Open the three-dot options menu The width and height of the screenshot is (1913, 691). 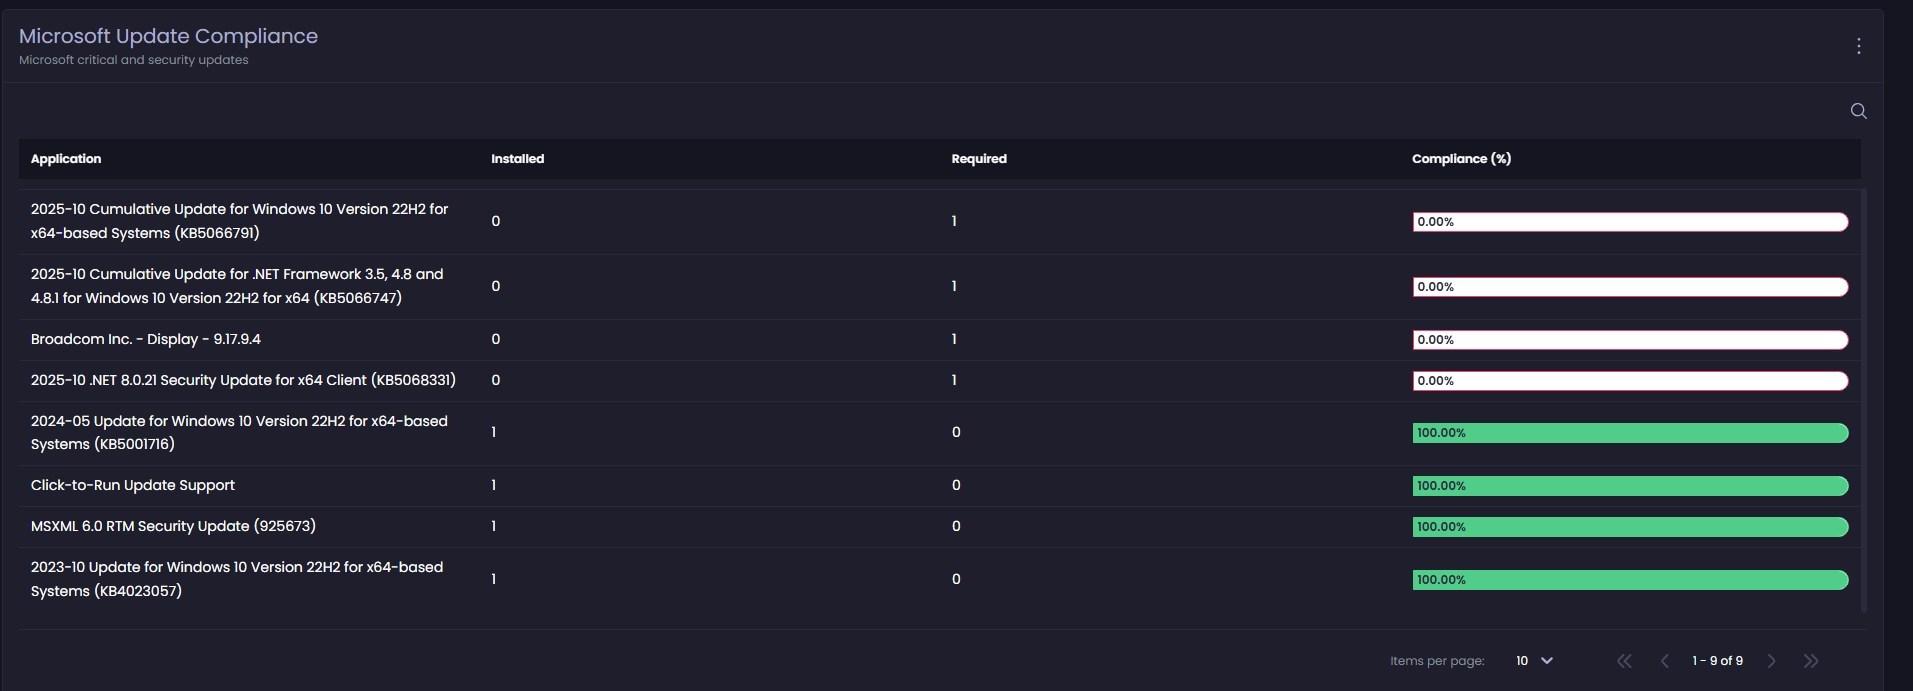click(x=1858, y=46)
